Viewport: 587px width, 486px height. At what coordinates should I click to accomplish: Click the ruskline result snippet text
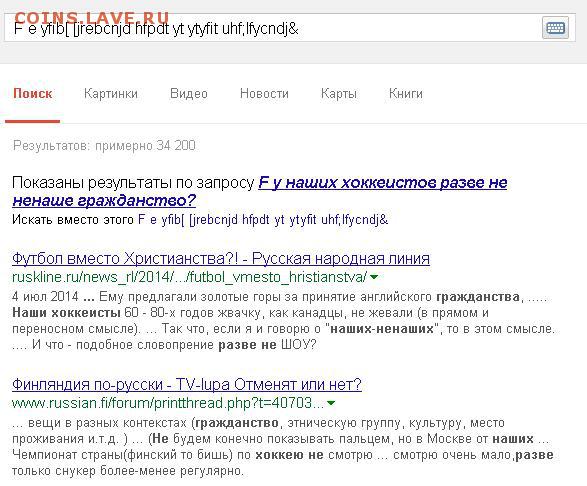click(283, 321)
